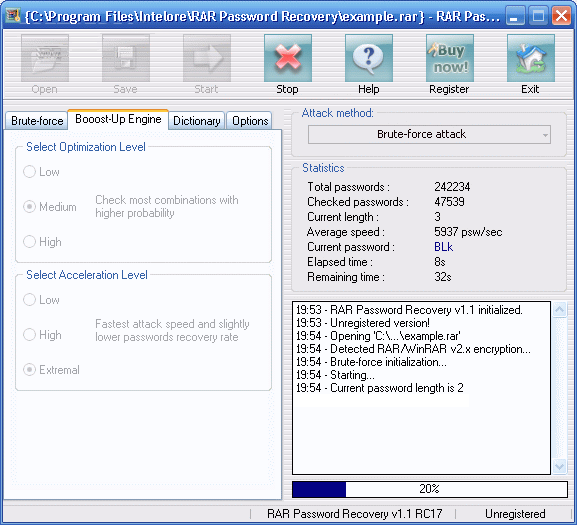The height and width of the screenshot is (525, 577).
Task: Click the Save floppy disk icon
Action: coord(125,58)
